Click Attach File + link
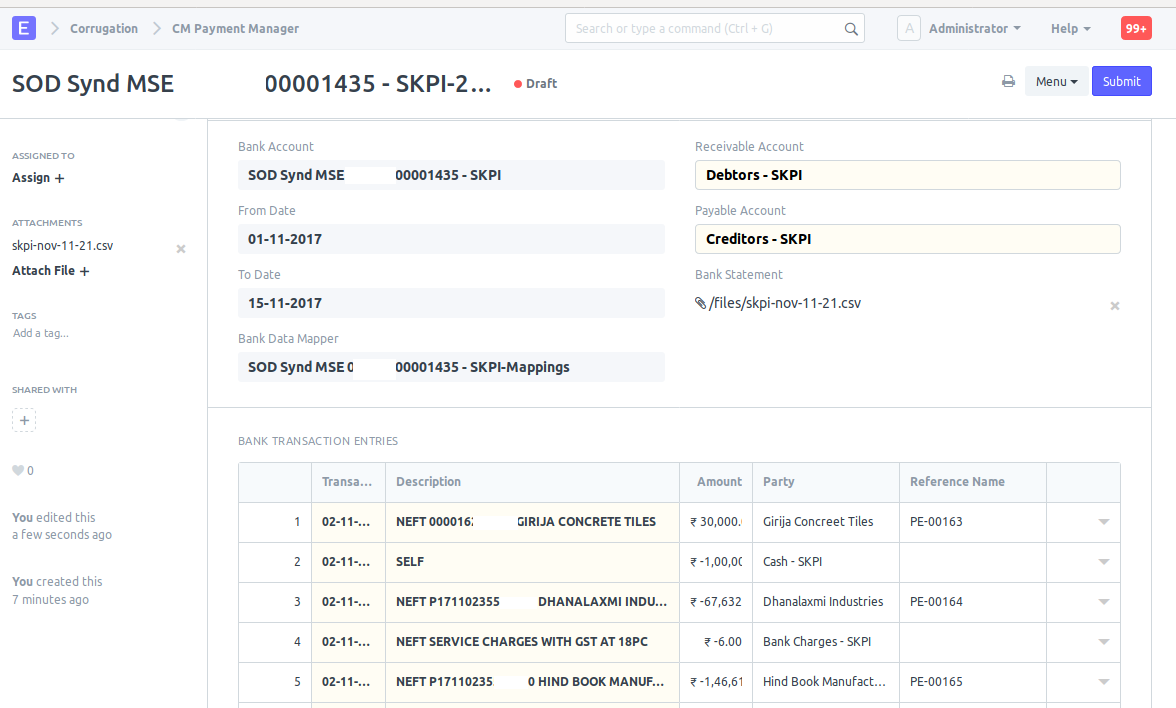Viewport: 1176px width, 708px height. (x=50, y=271)
